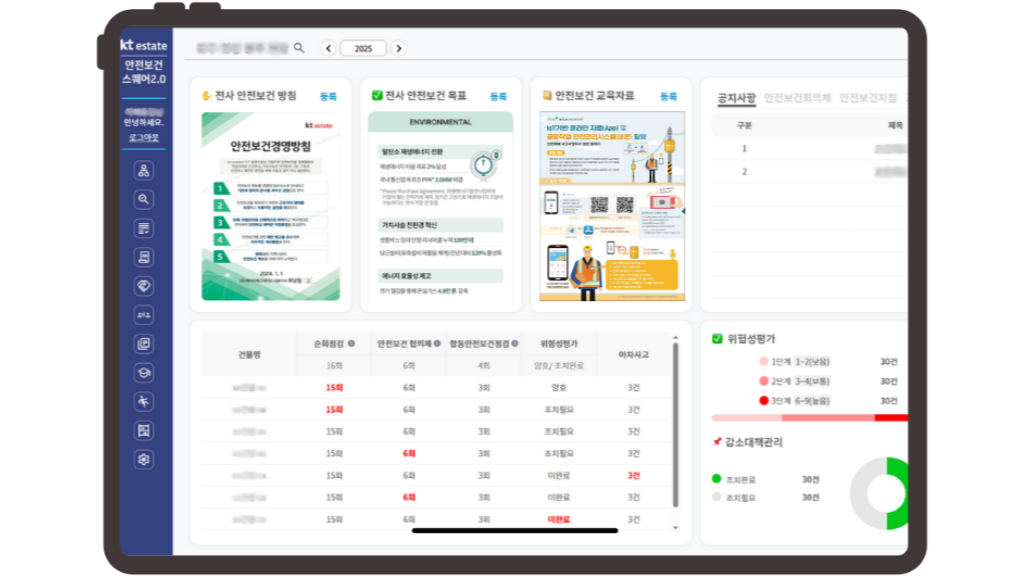The image size is (1024, 576).
Task: Click the table scrollbar up arrow
Action: (675, 338)
